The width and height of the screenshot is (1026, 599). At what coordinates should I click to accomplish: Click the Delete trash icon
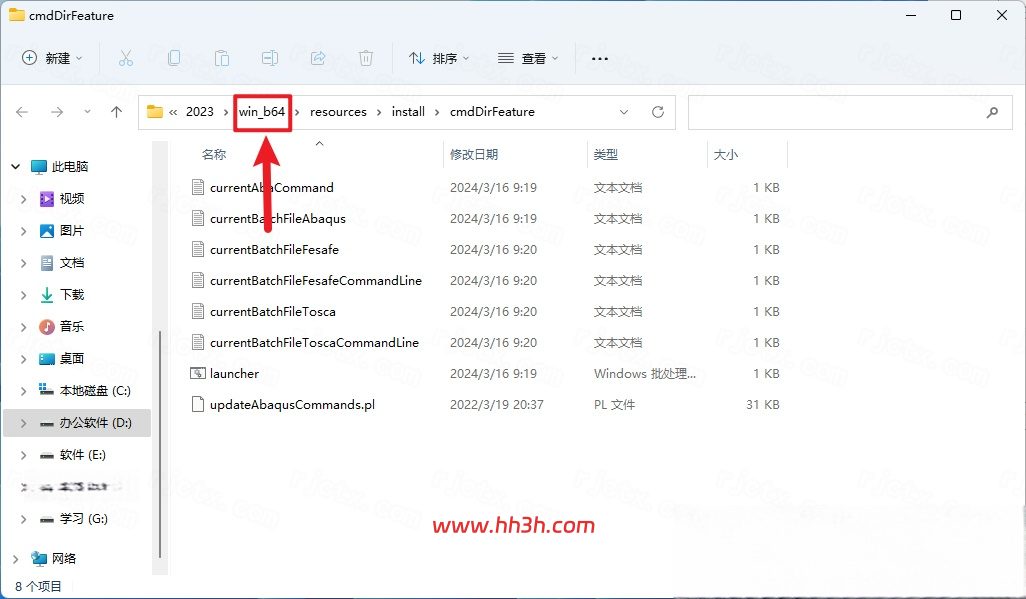click(x=366, y=58)
